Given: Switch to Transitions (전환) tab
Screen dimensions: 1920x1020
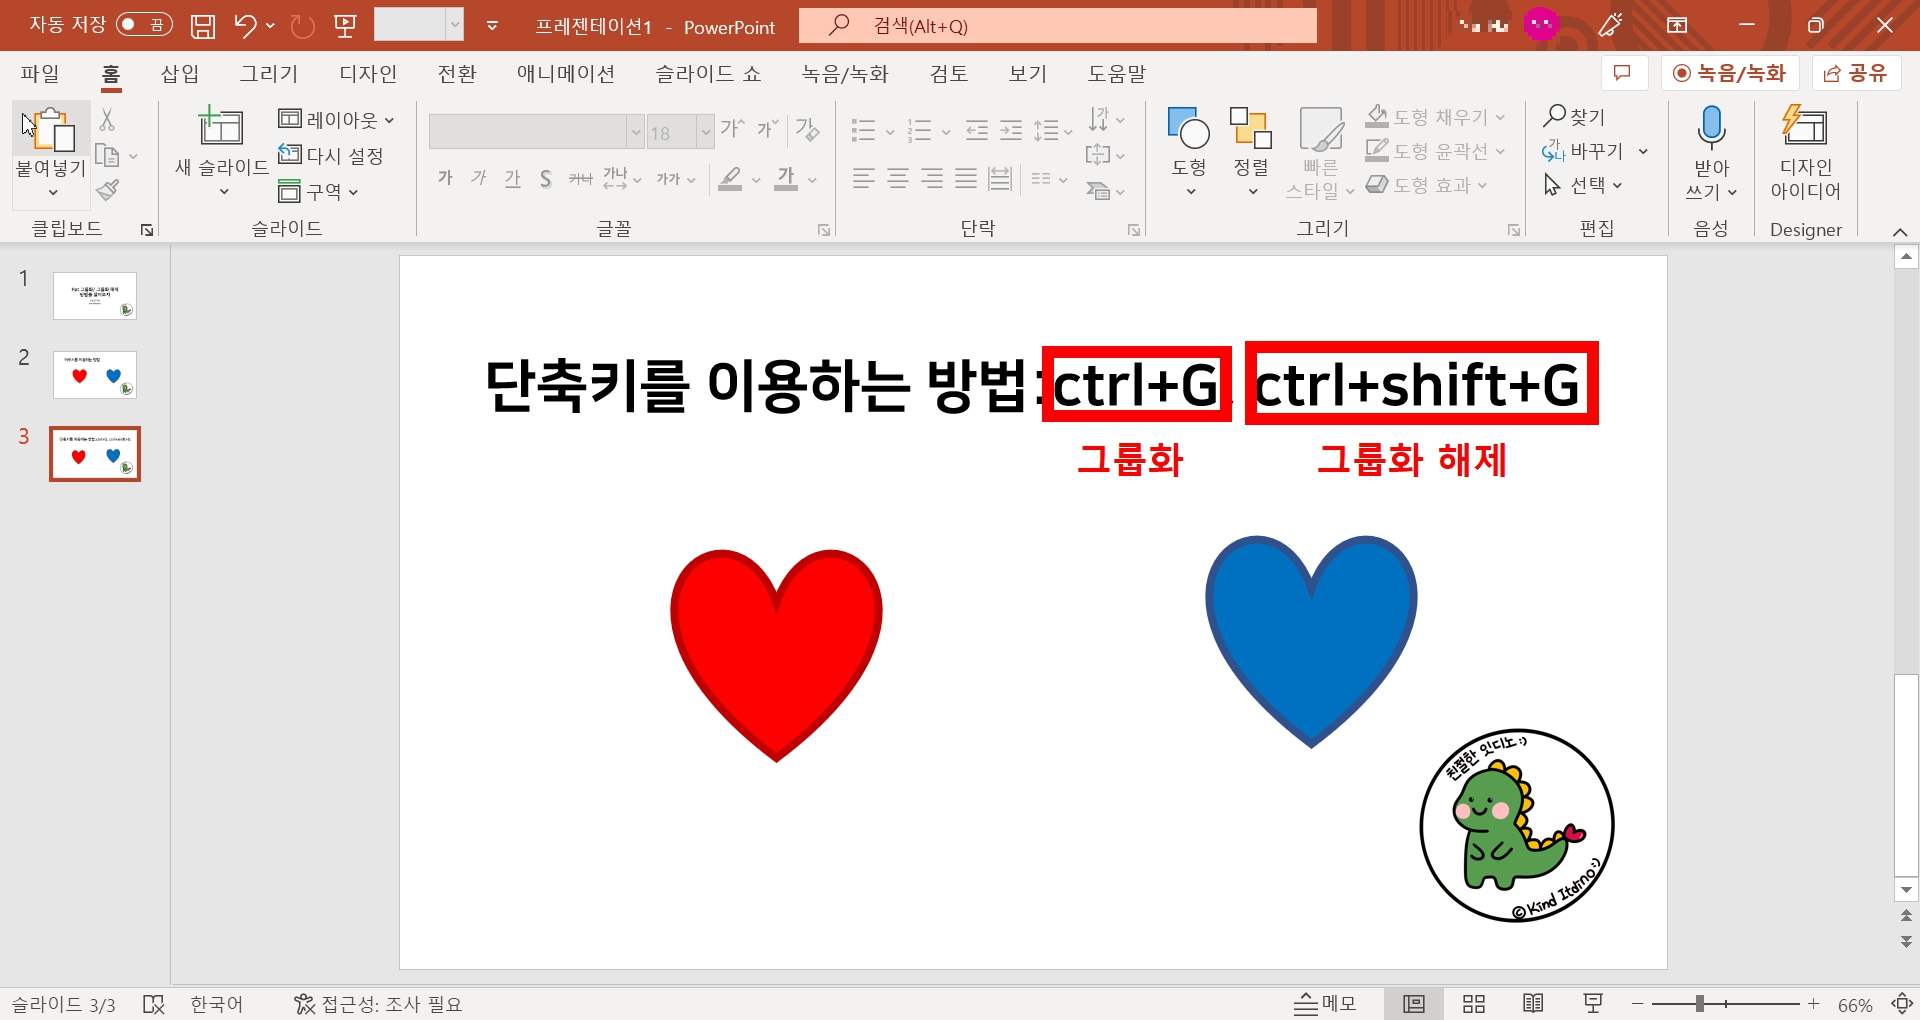Looking at the screenshot, I should point(457,74).
